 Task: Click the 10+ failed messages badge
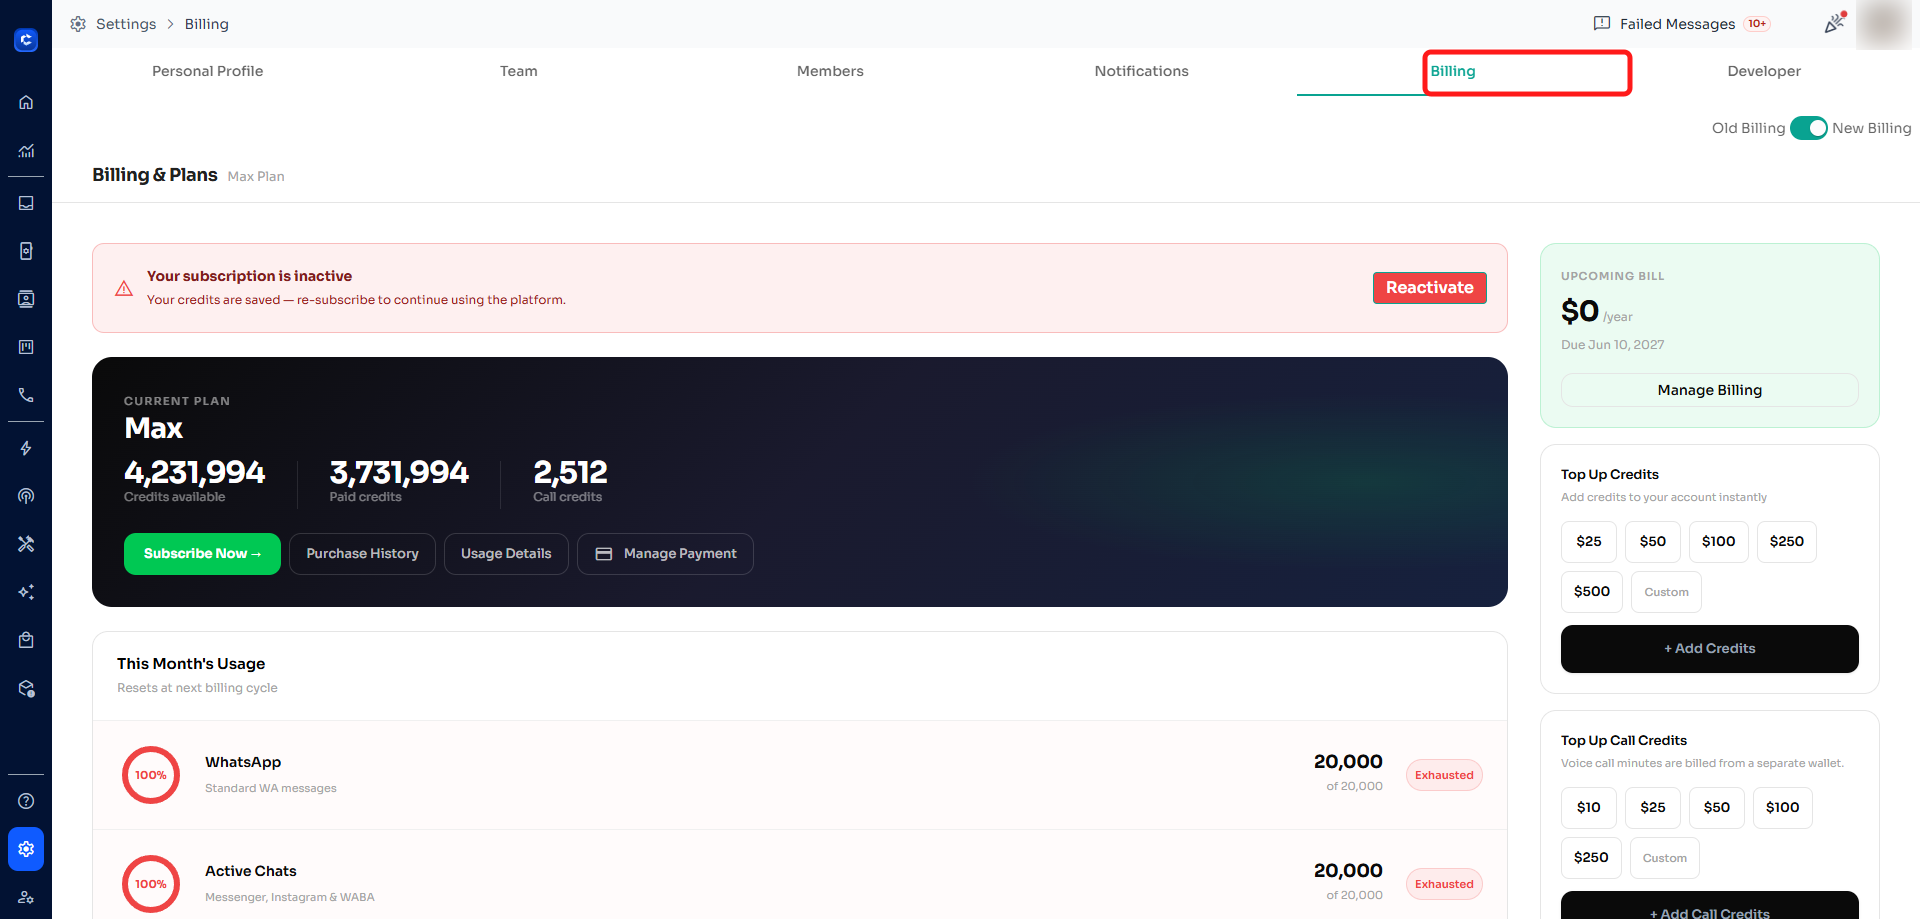(x=1757, y=24)
